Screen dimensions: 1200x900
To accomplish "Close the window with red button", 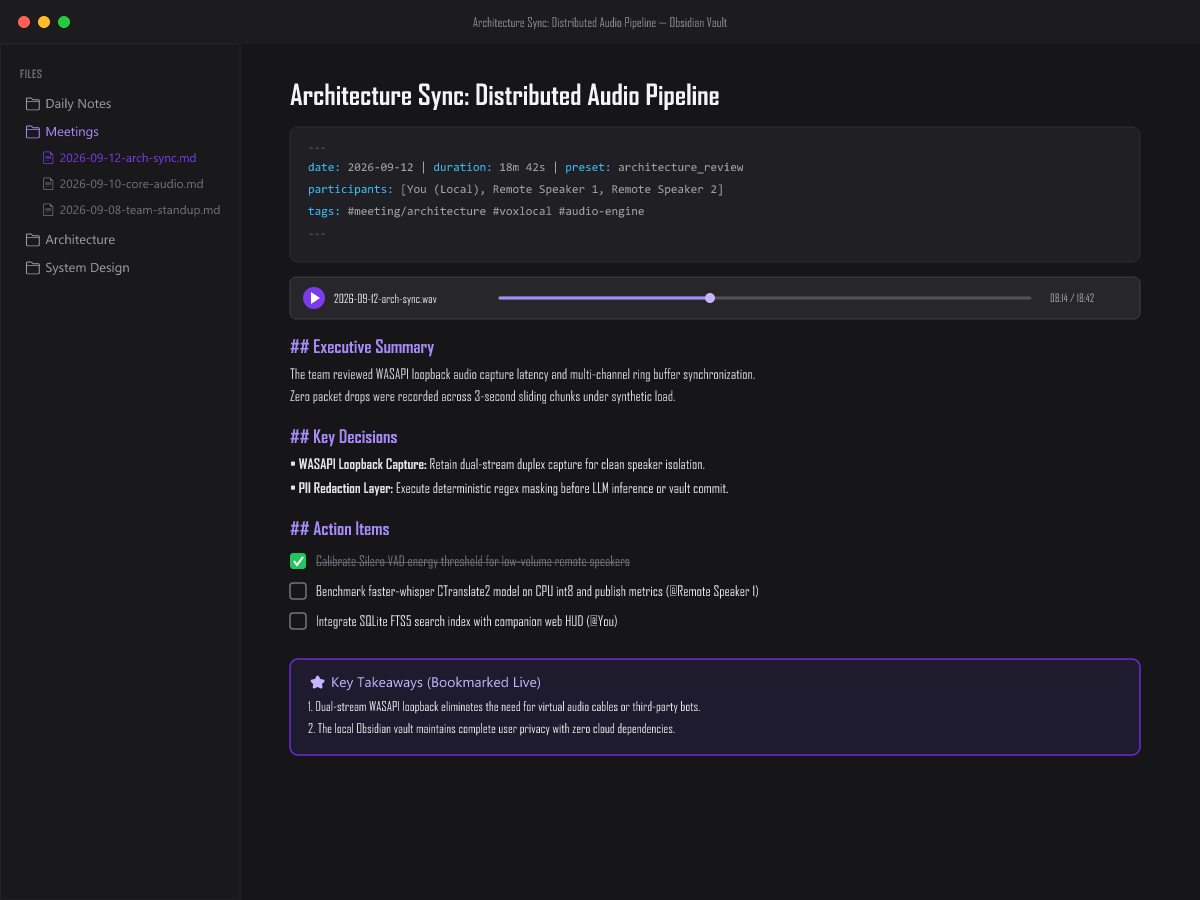I will click(24, 22).
